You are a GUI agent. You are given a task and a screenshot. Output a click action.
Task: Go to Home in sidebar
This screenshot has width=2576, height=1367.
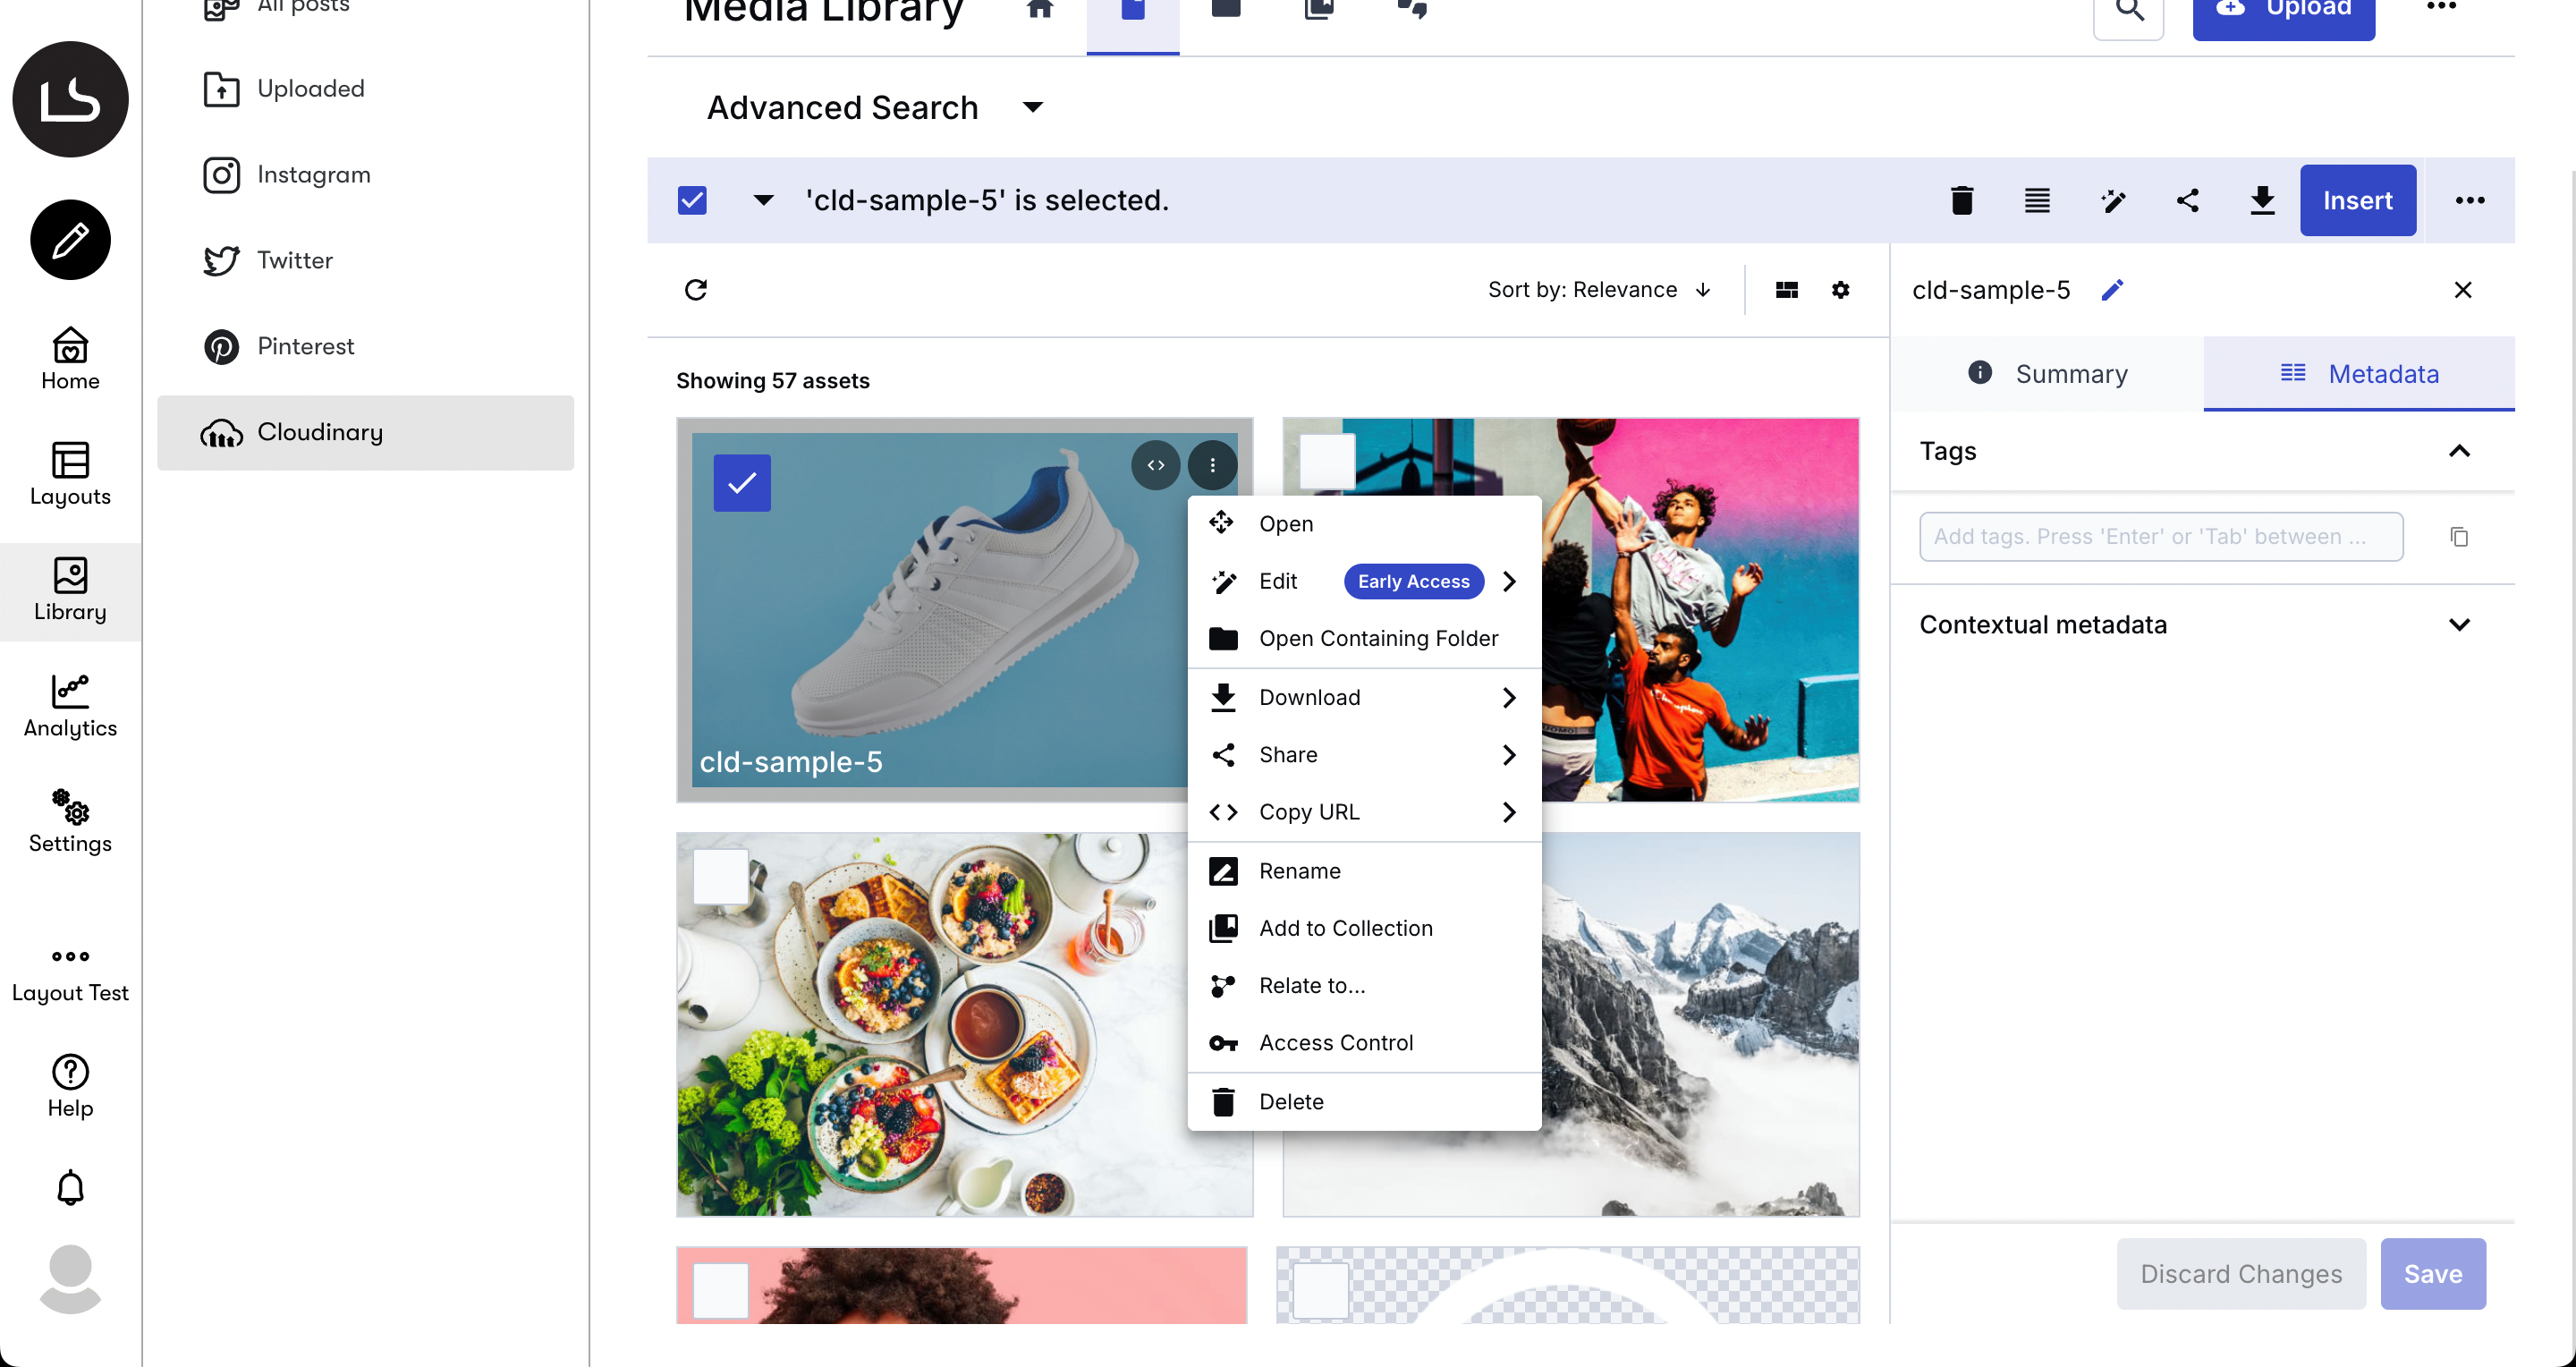pos(70,359)
